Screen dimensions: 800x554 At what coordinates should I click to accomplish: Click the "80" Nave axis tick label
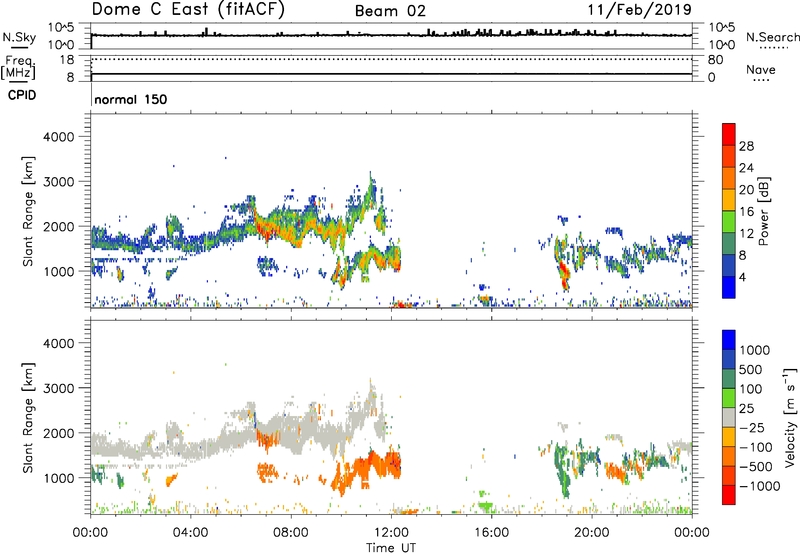(715, 60)
